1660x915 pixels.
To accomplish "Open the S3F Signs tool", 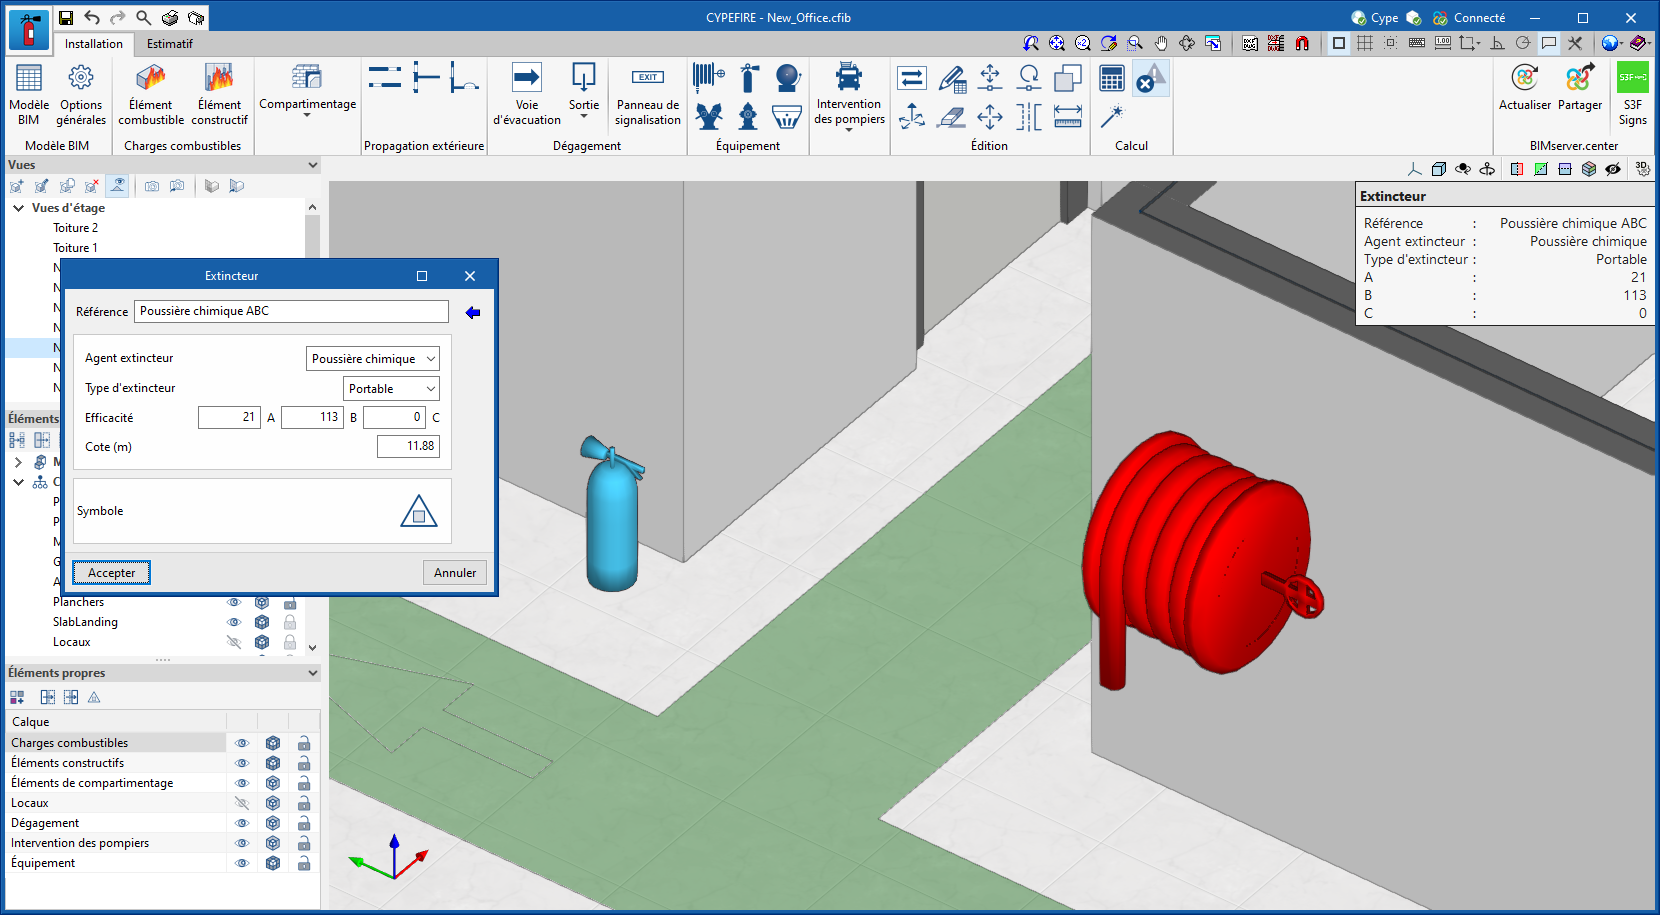I will pos(1632,94).
